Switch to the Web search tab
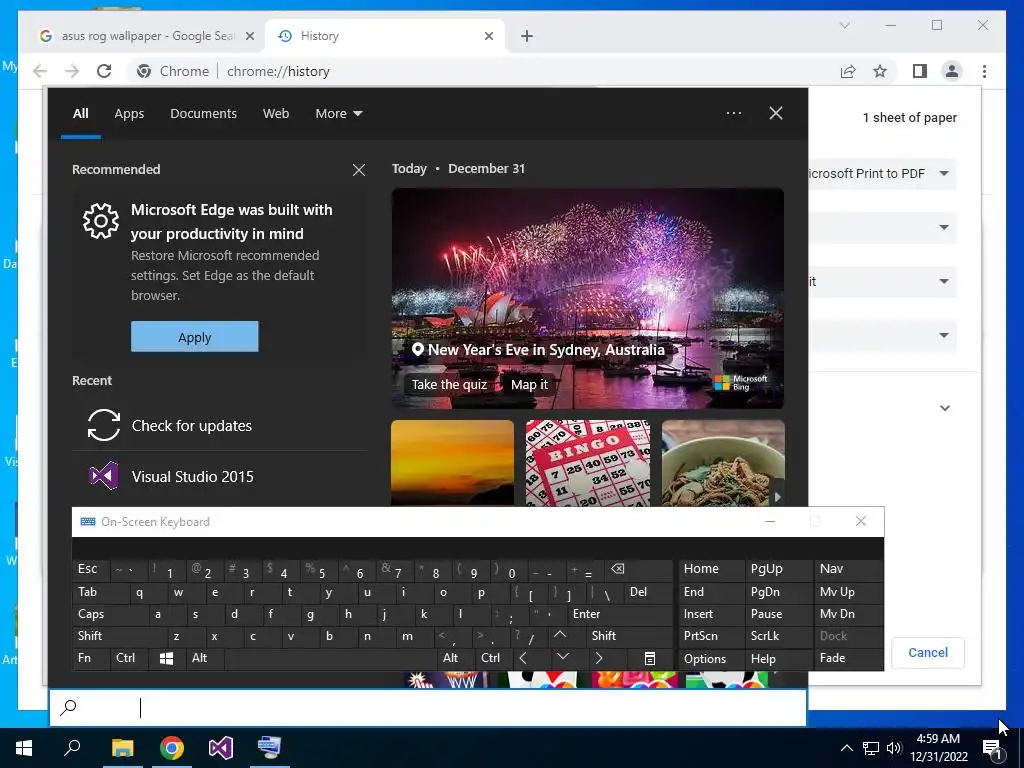Screen dimensions: 1024x768 coord(276,114)
